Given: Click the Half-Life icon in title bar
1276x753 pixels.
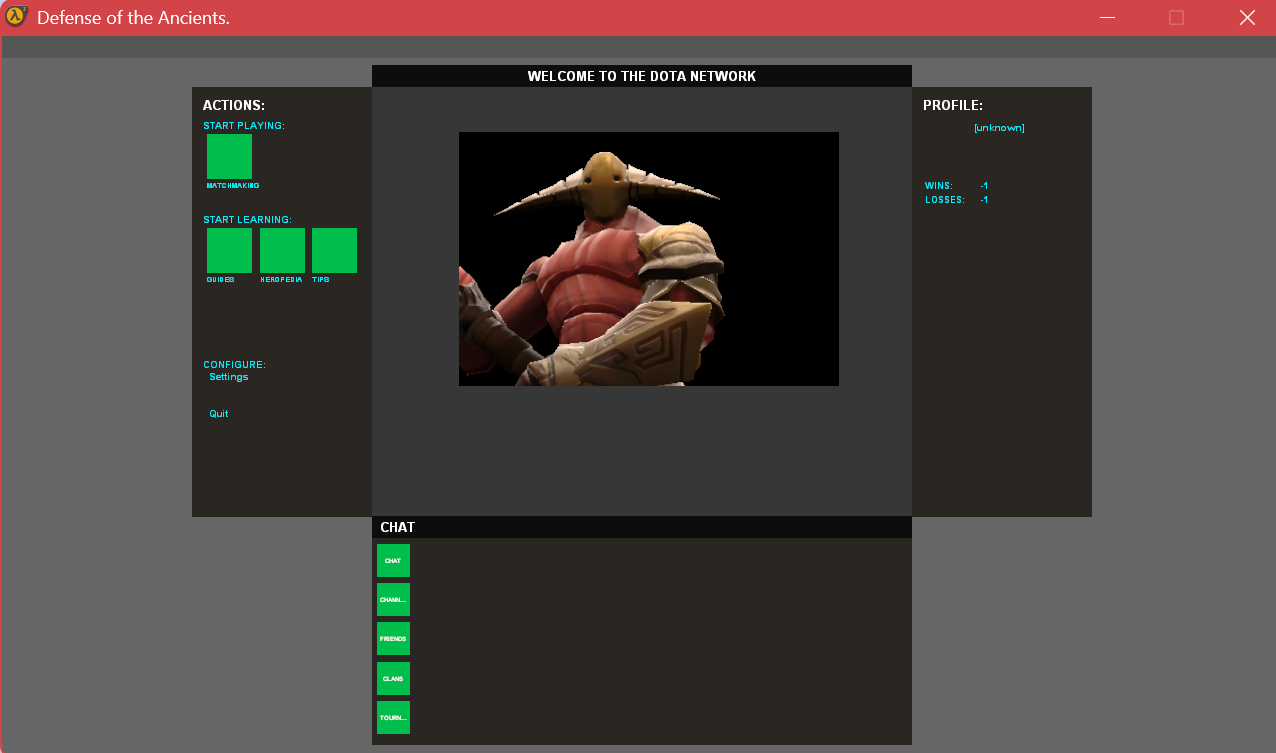Looking at the screenshot, I should (16, 17).
